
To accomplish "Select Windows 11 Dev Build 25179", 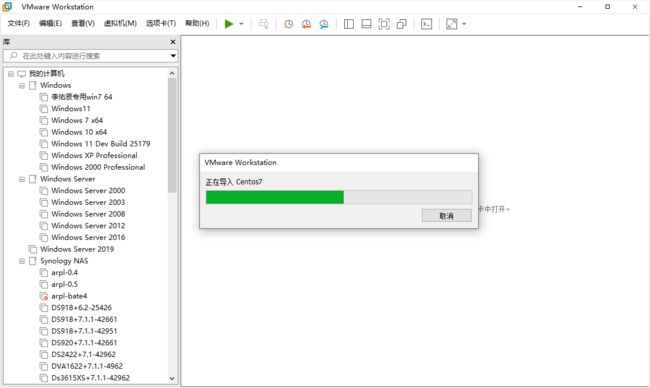I will coord(101,144).
